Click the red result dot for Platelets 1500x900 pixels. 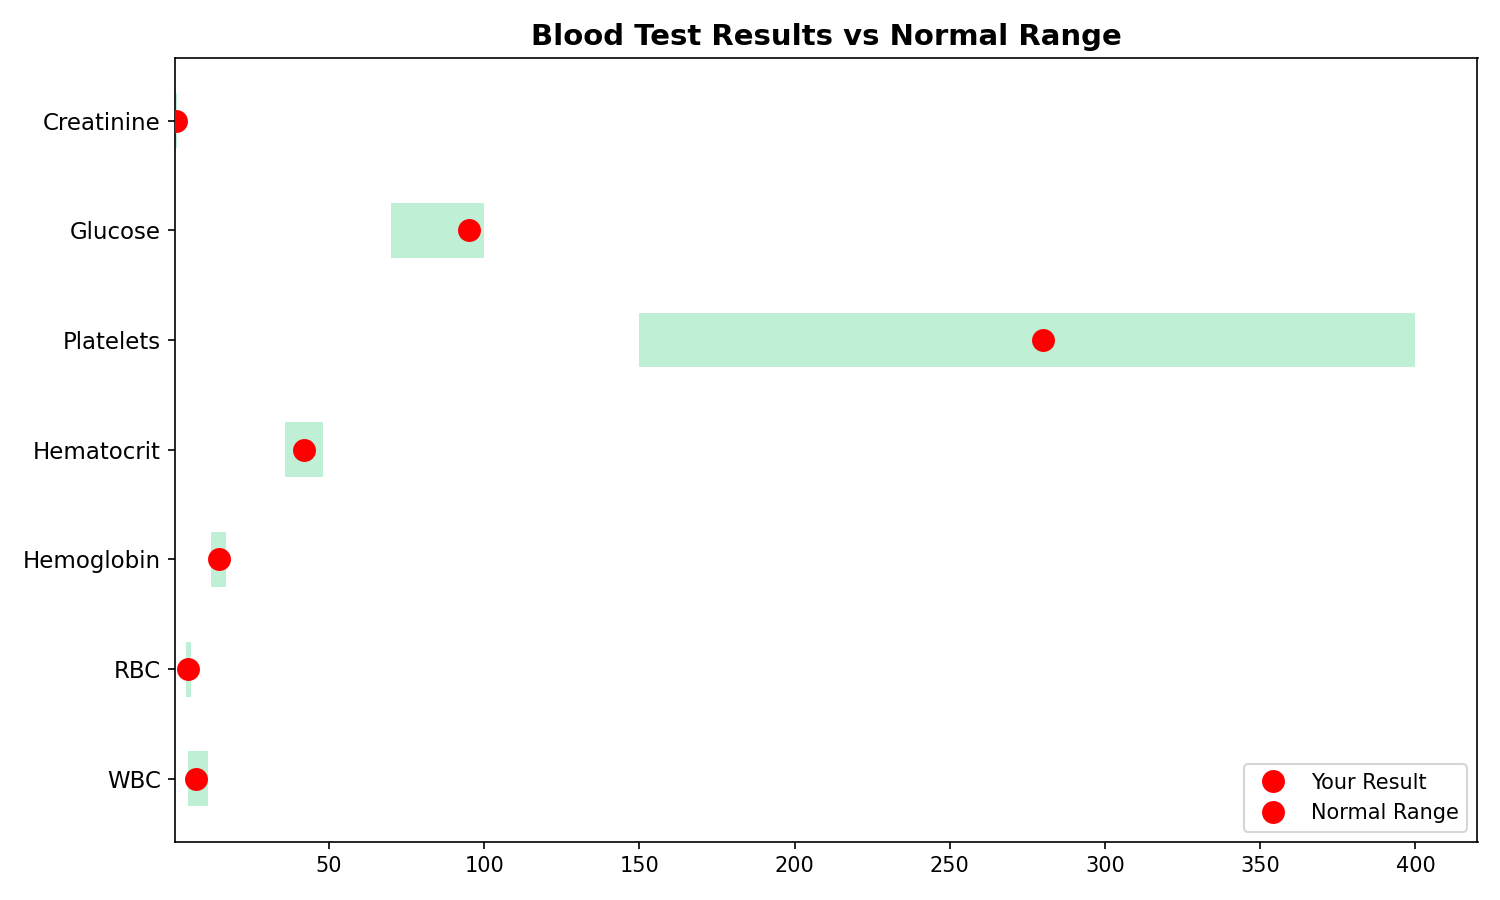1043,341
